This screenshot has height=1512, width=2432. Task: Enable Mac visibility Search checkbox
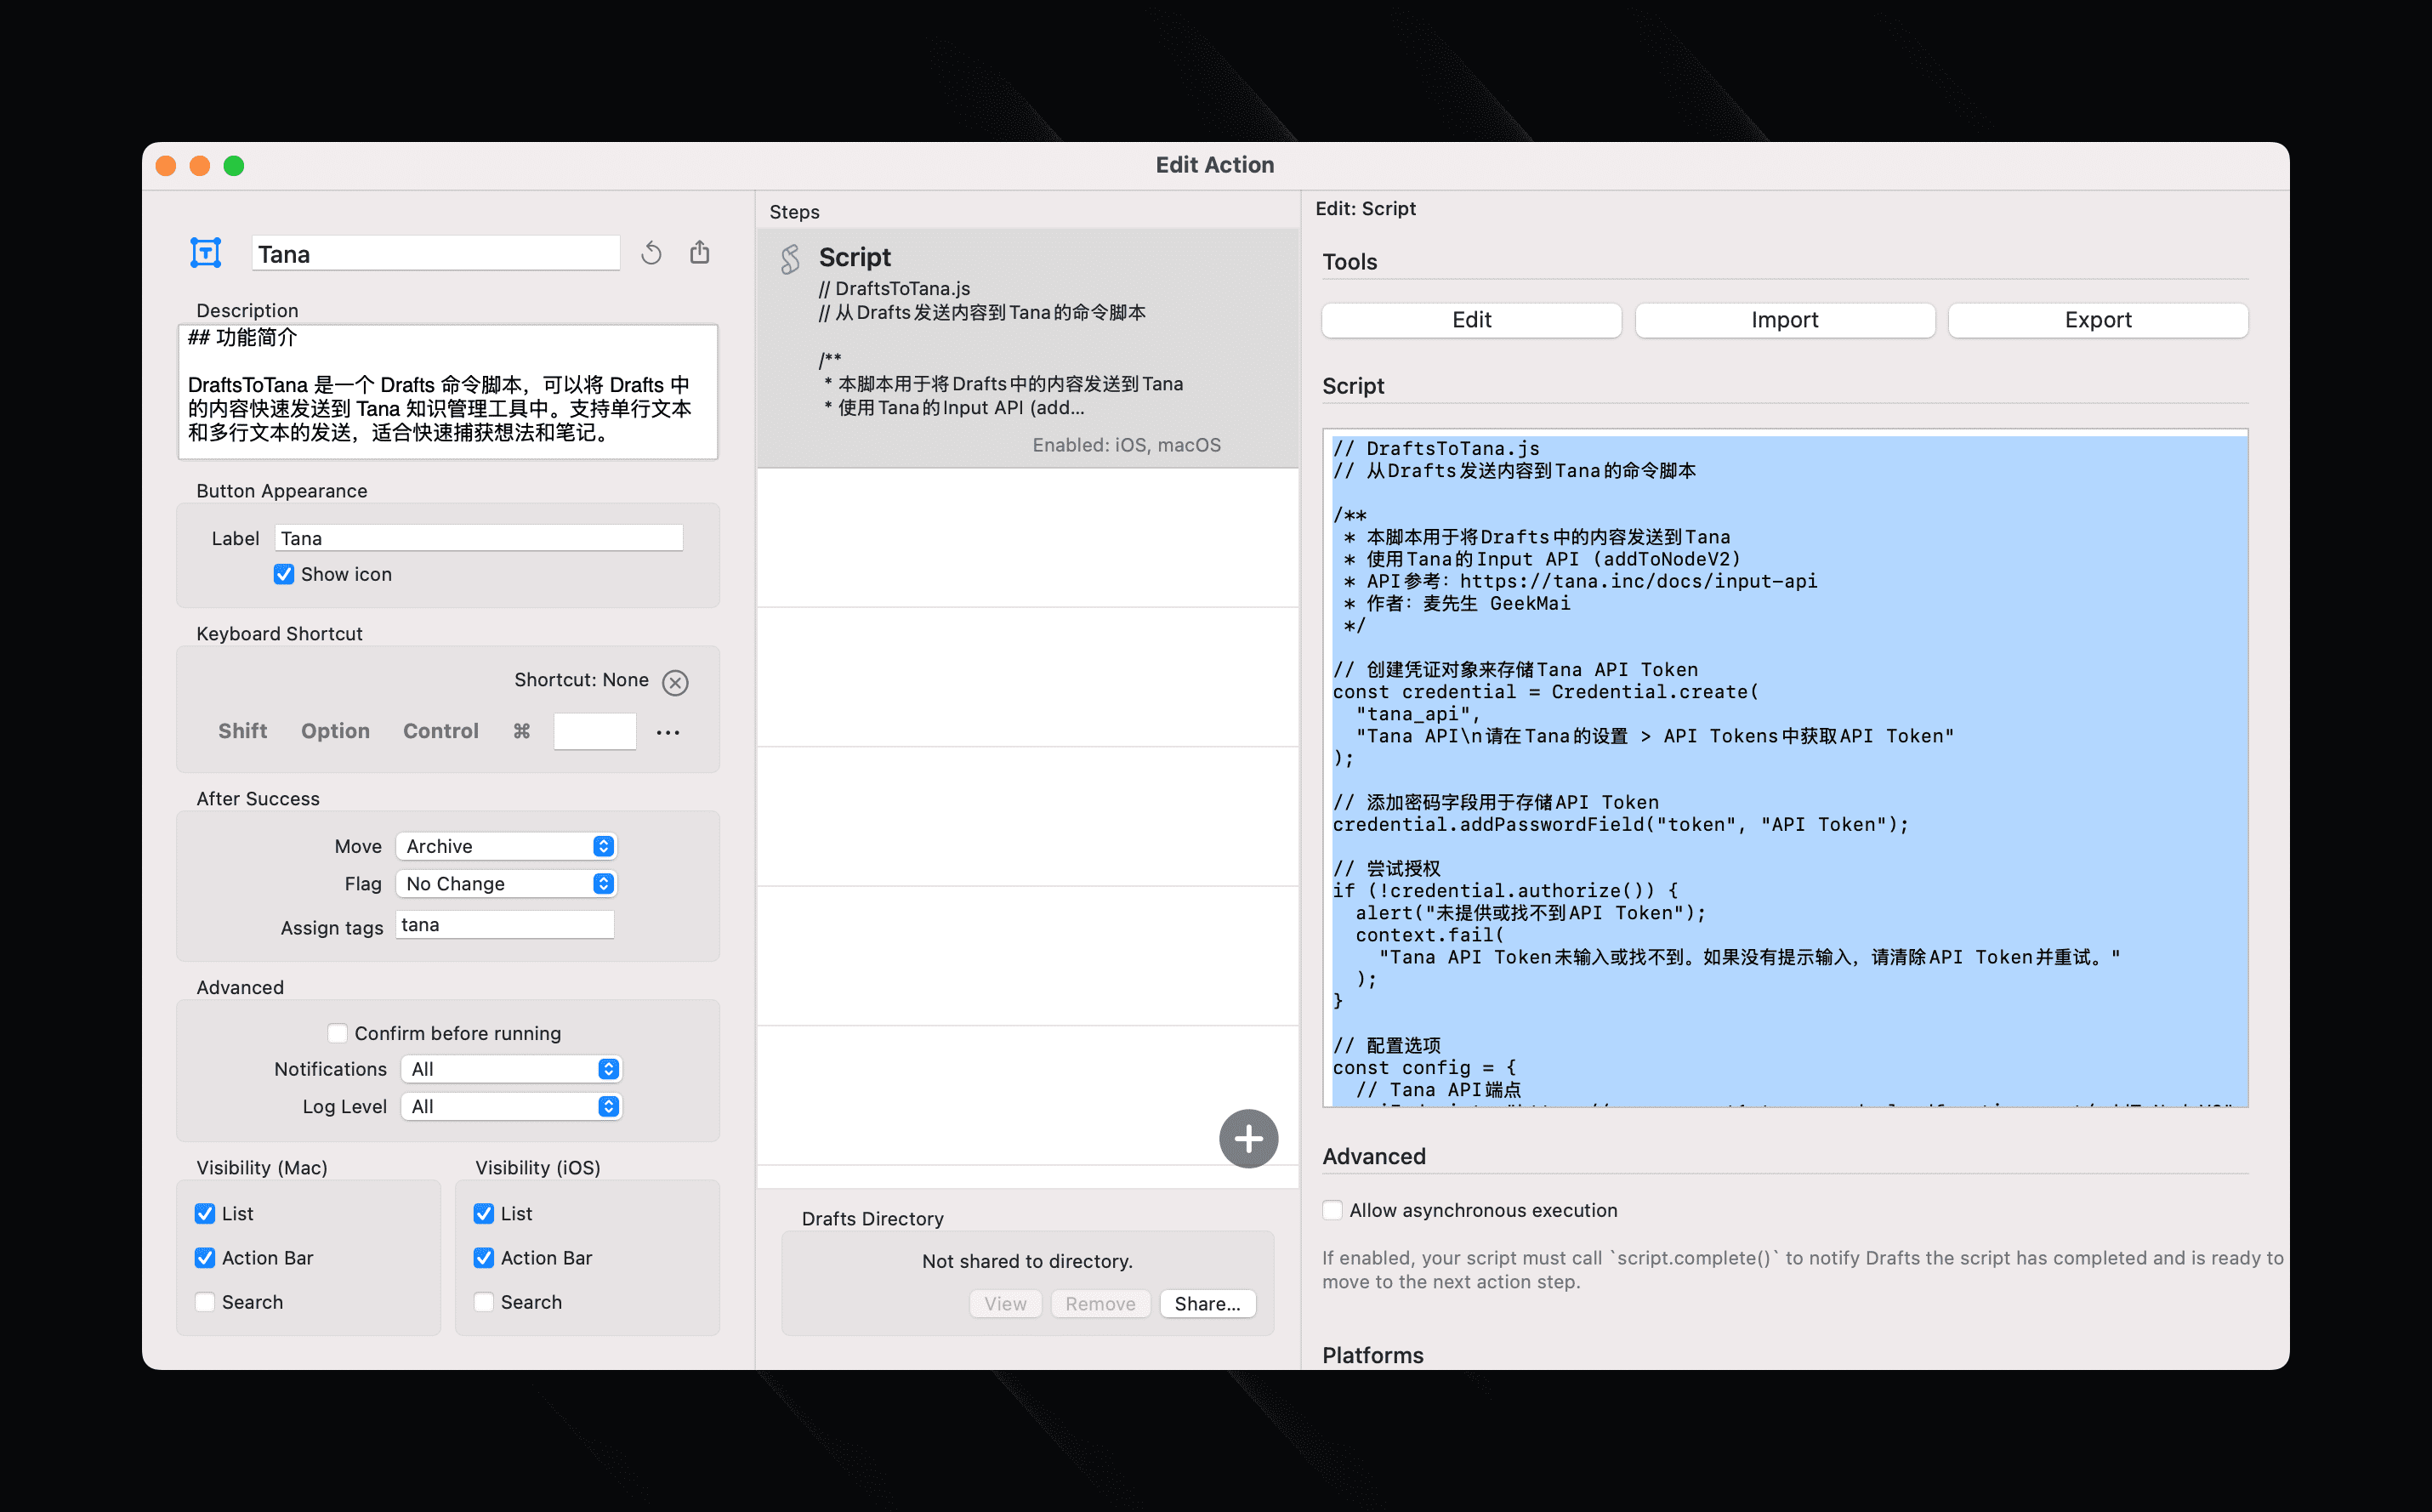205,1302
